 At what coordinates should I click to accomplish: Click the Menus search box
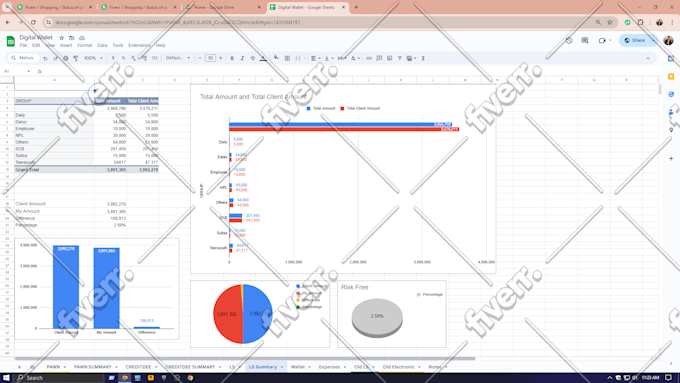click(x=23, y=58)
